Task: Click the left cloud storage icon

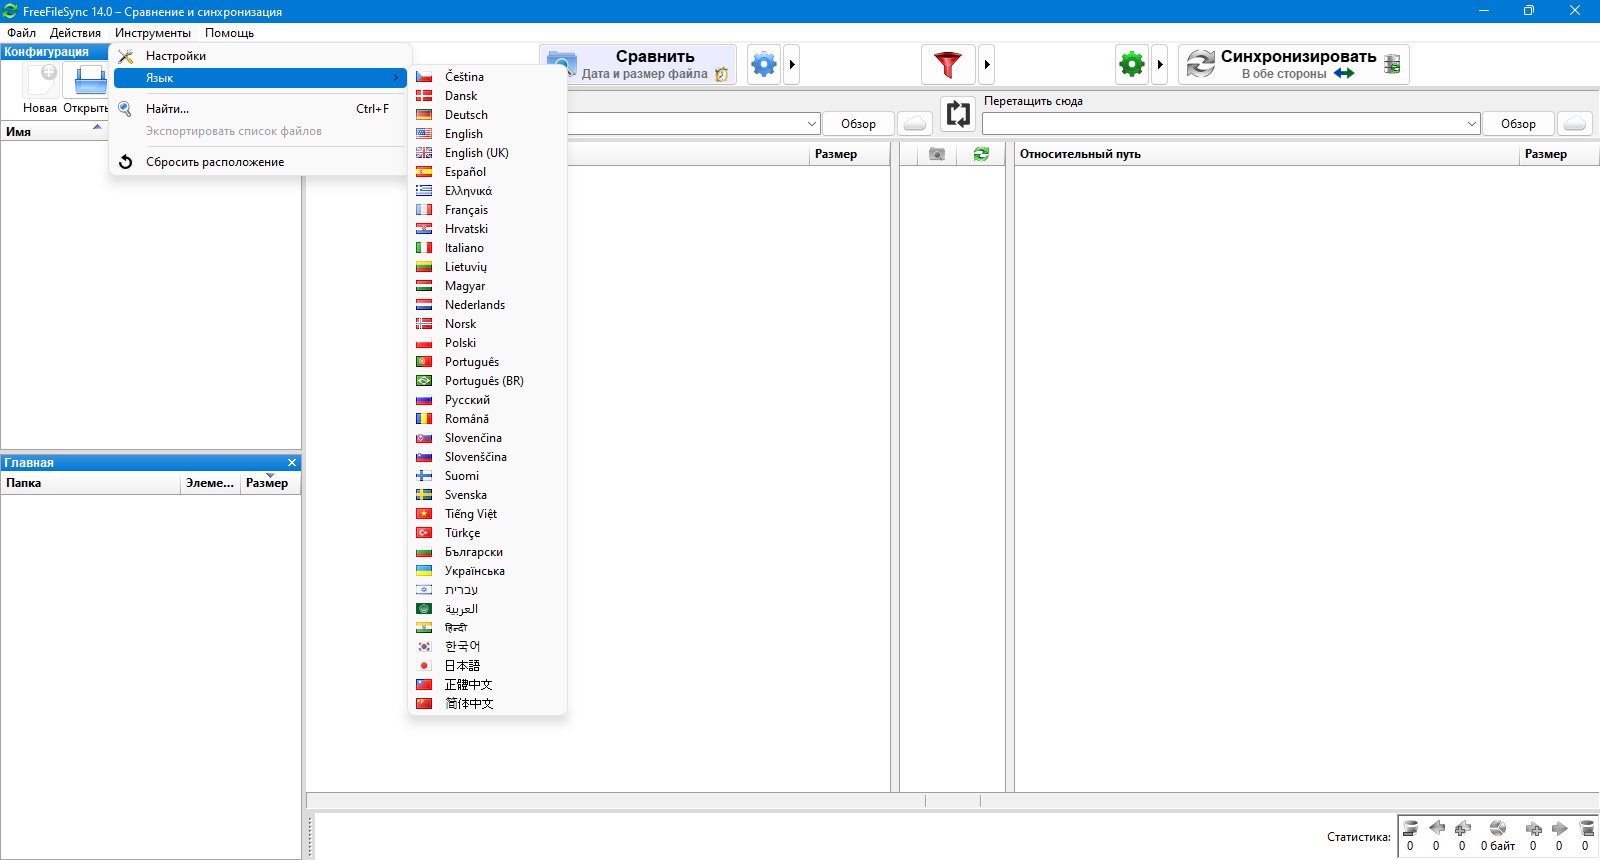Action: tap(915, 124)
